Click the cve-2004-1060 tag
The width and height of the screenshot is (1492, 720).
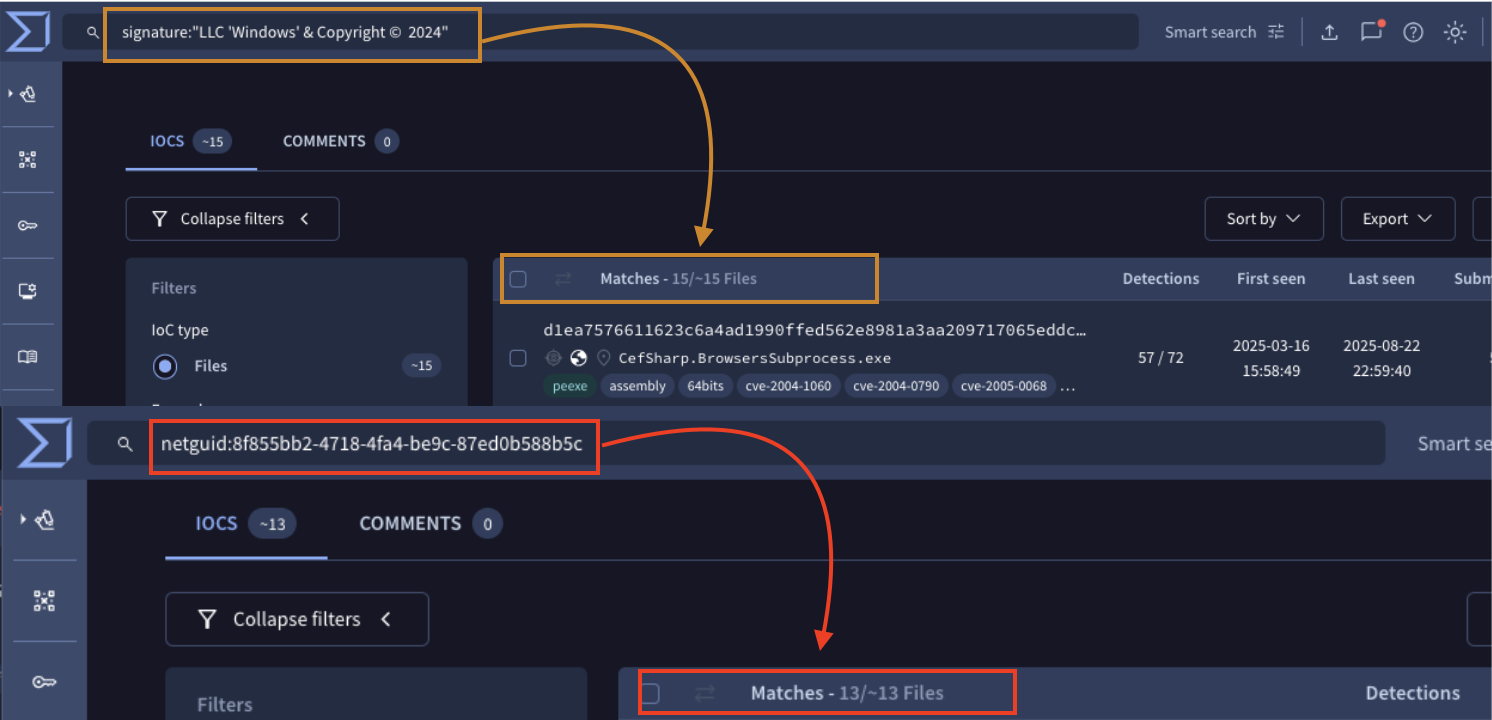[x=790, y=386]
